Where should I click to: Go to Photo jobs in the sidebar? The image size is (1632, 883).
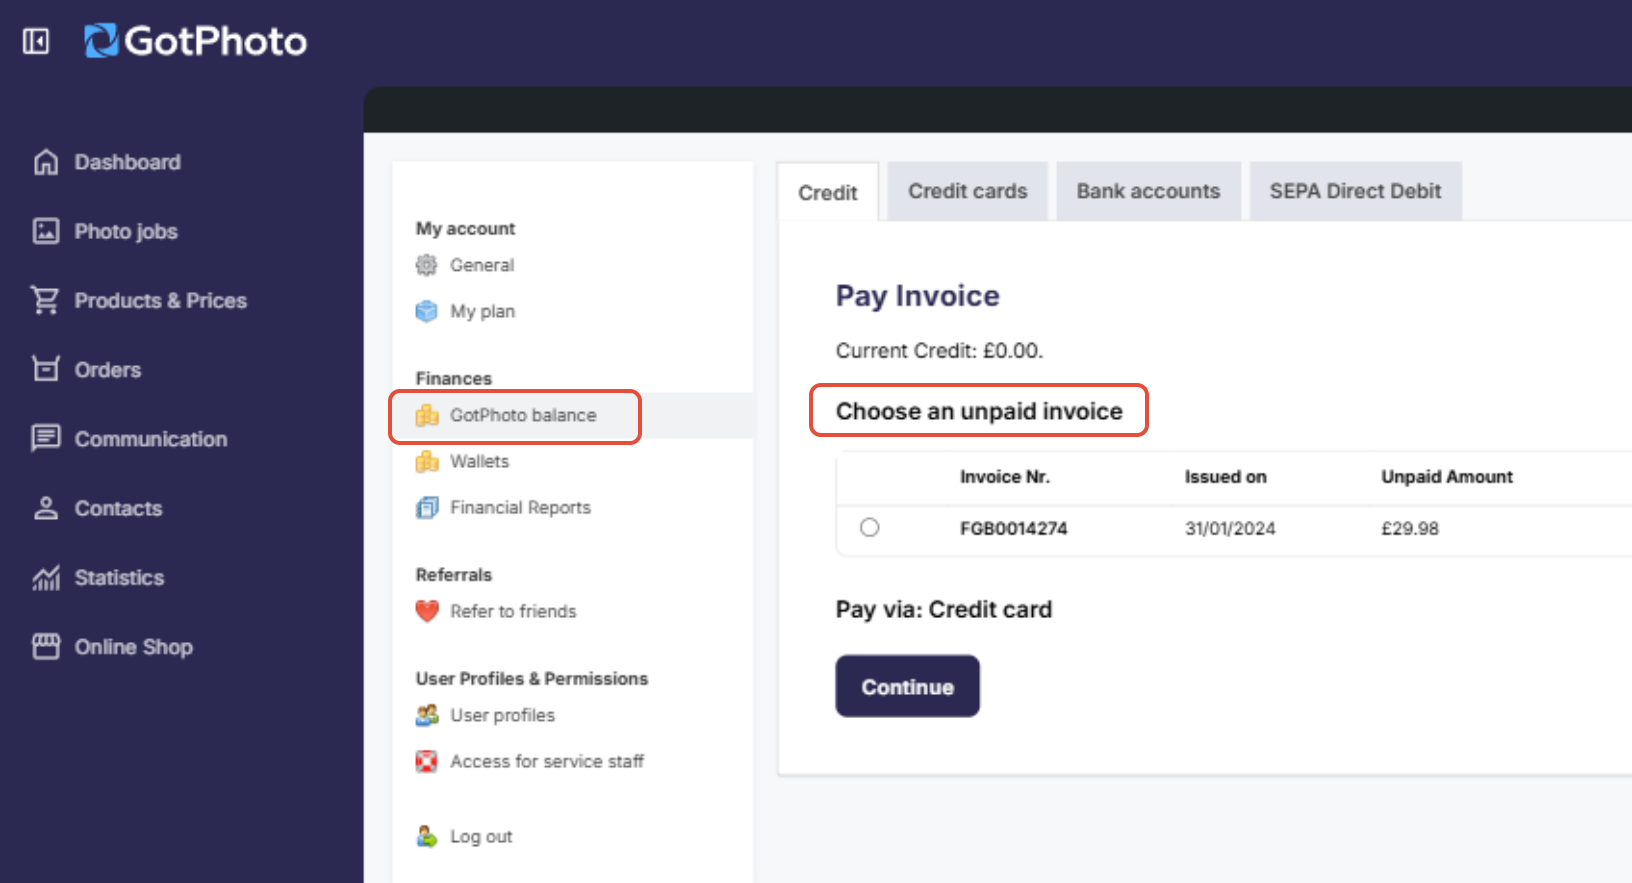pos(126,231)
